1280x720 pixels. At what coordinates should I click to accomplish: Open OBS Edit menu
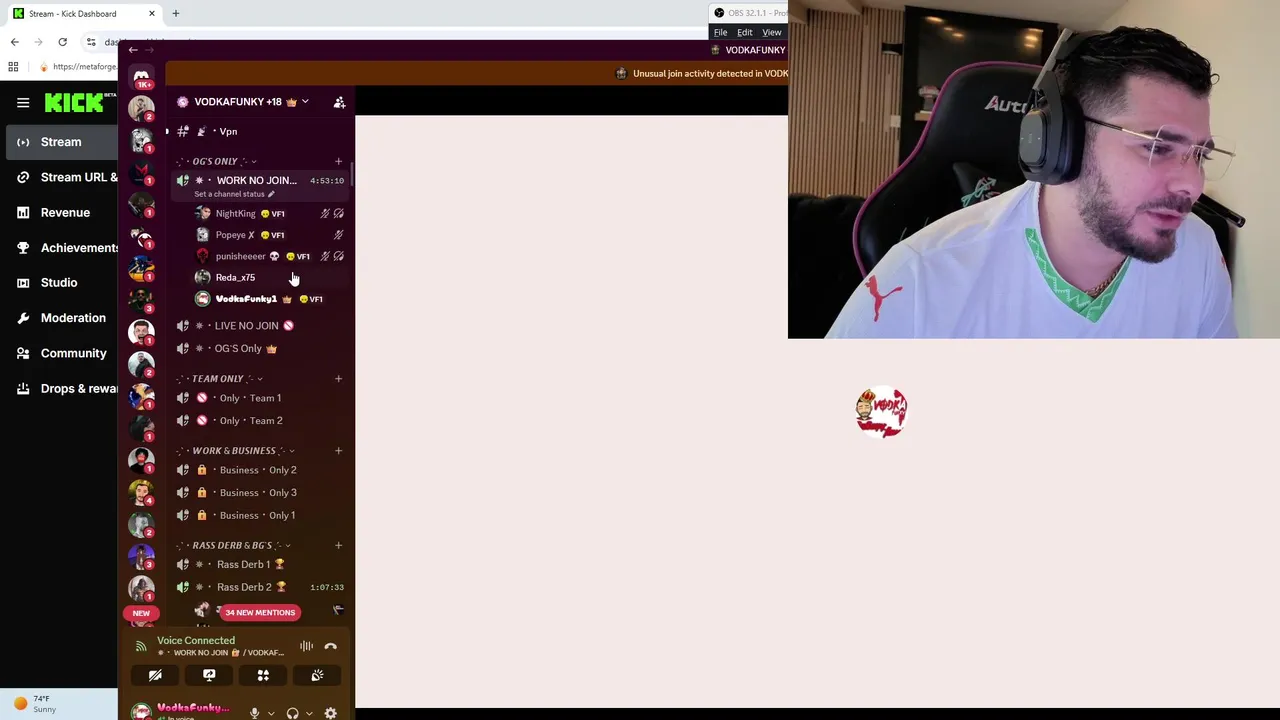click(x=745, y=32)
